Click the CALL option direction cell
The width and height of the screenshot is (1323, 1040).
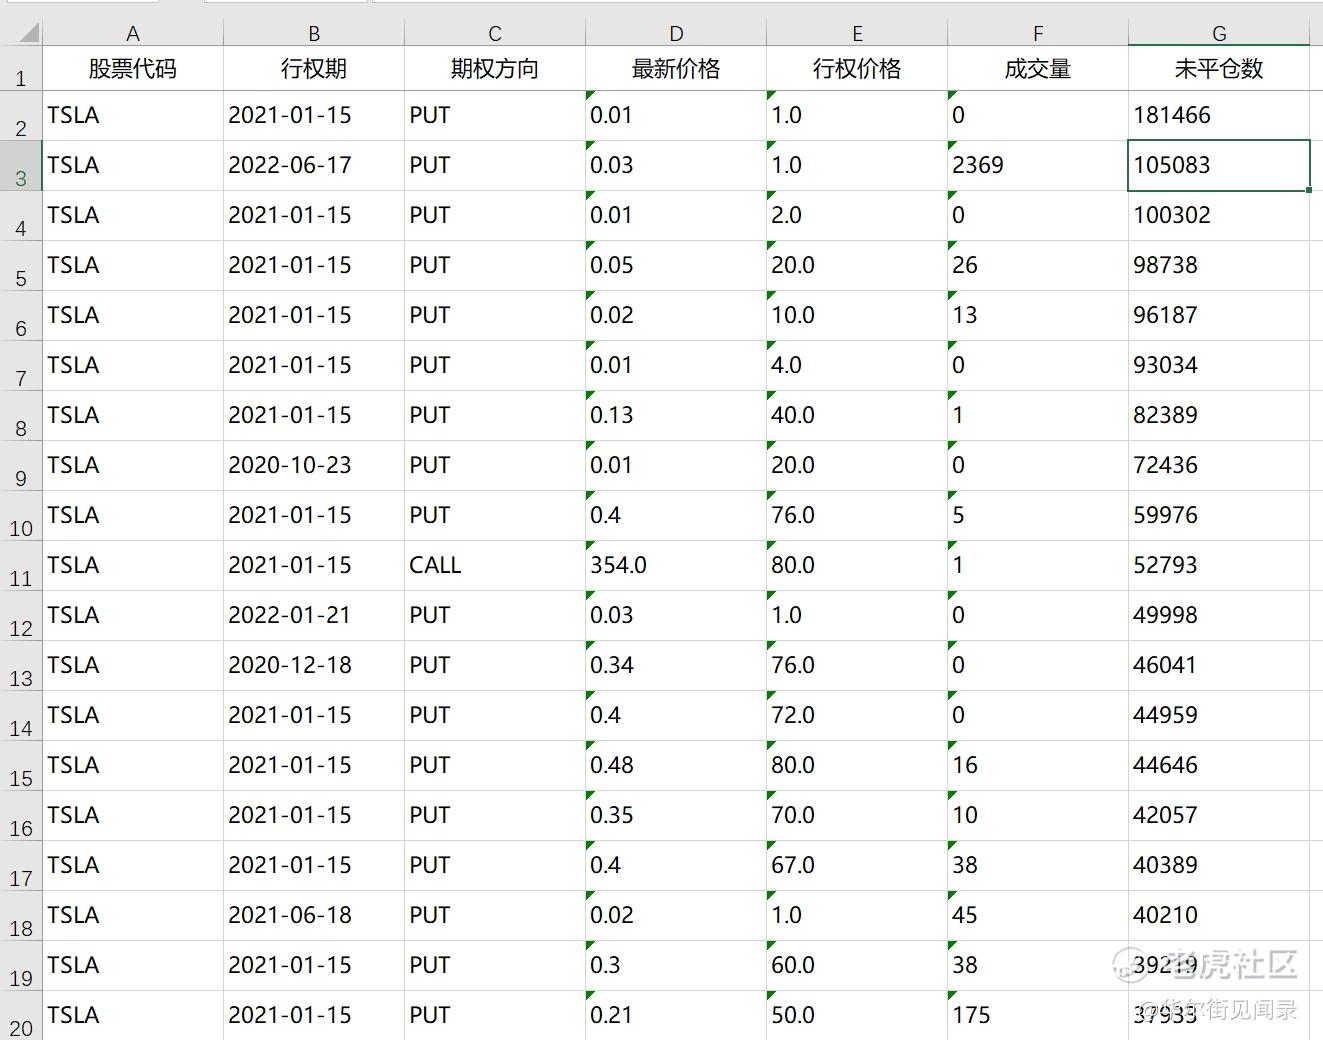coord(494,565)
